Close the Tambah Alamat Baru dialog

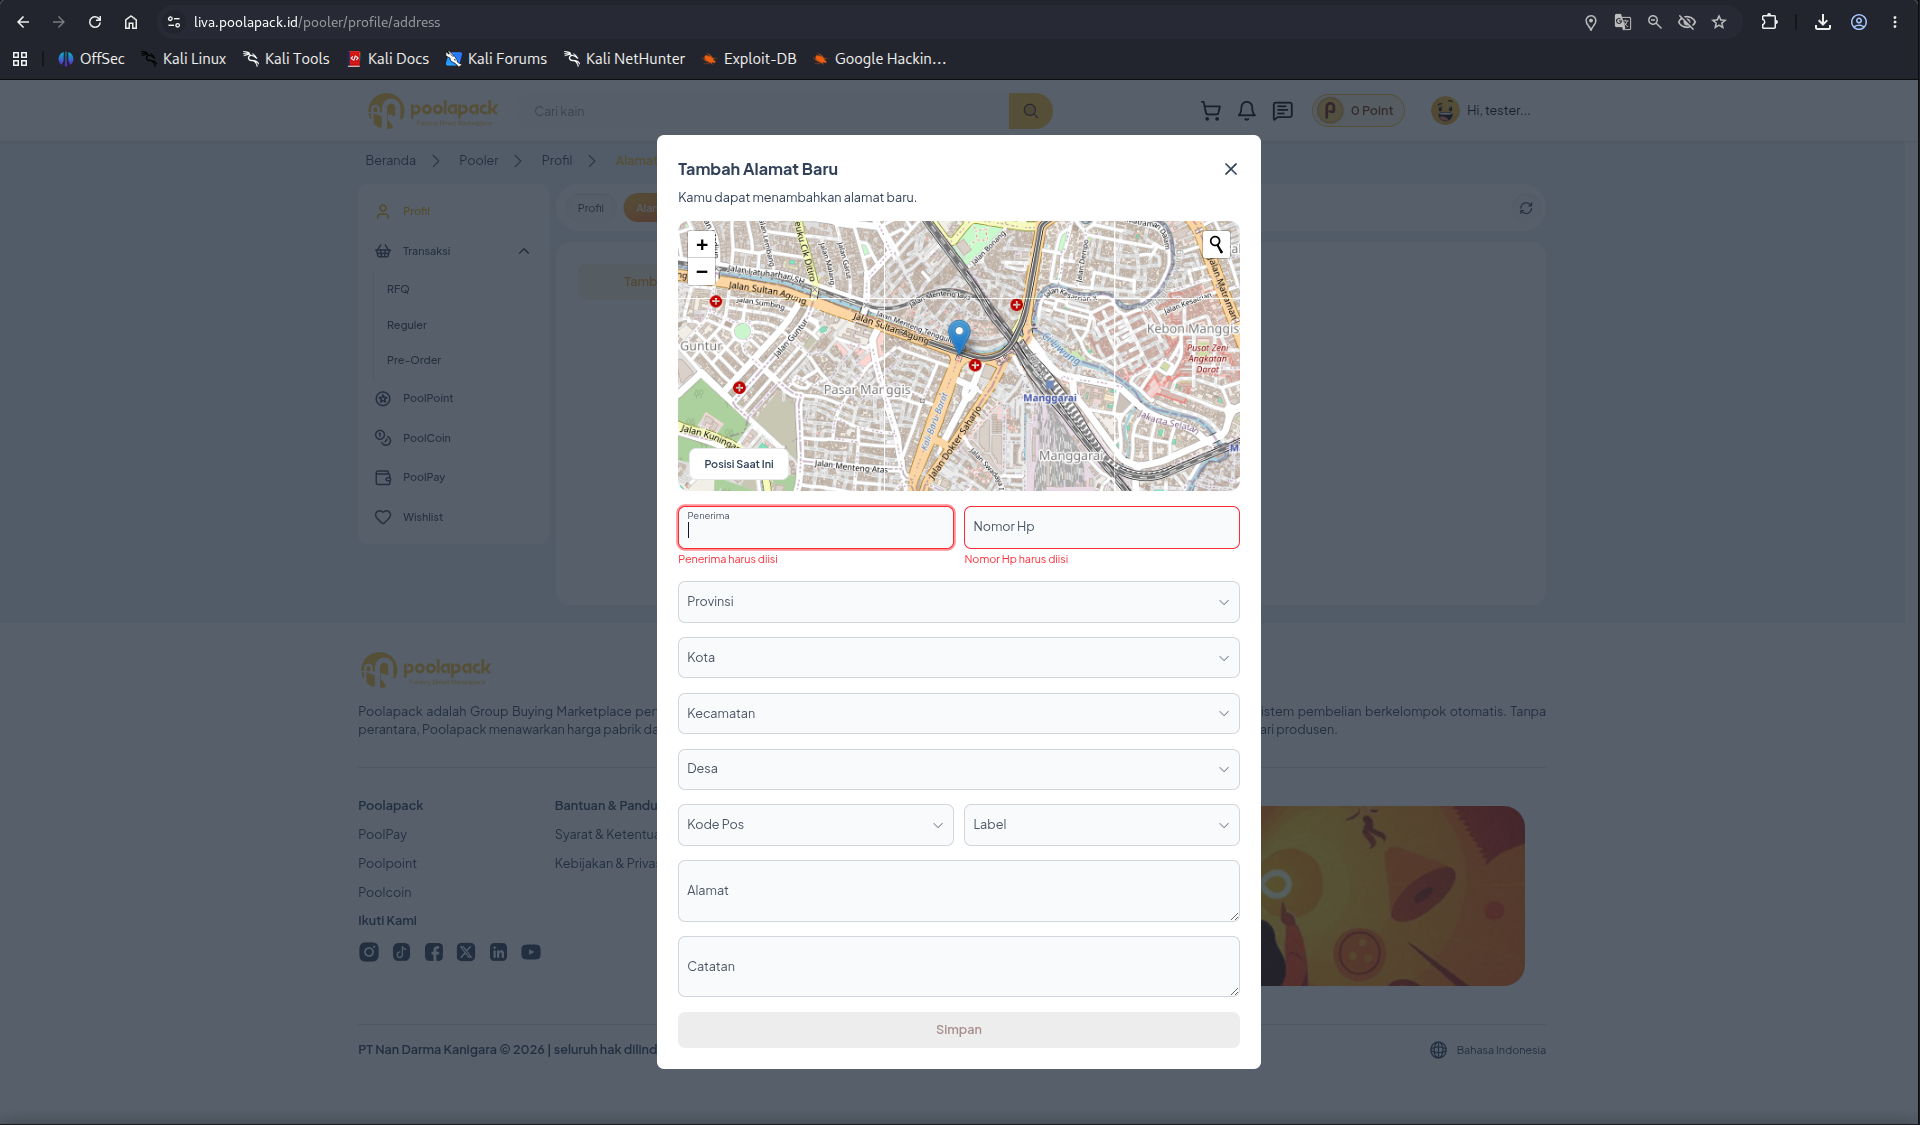coord(1231,169)
